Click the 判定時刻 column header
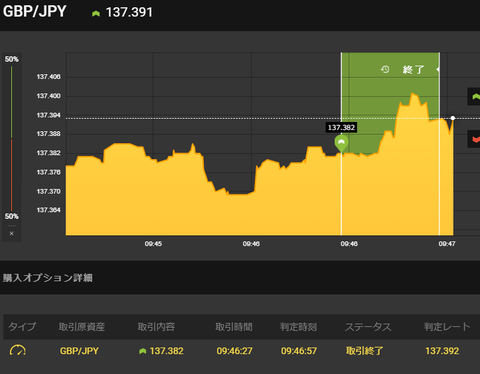 [298, 327]
